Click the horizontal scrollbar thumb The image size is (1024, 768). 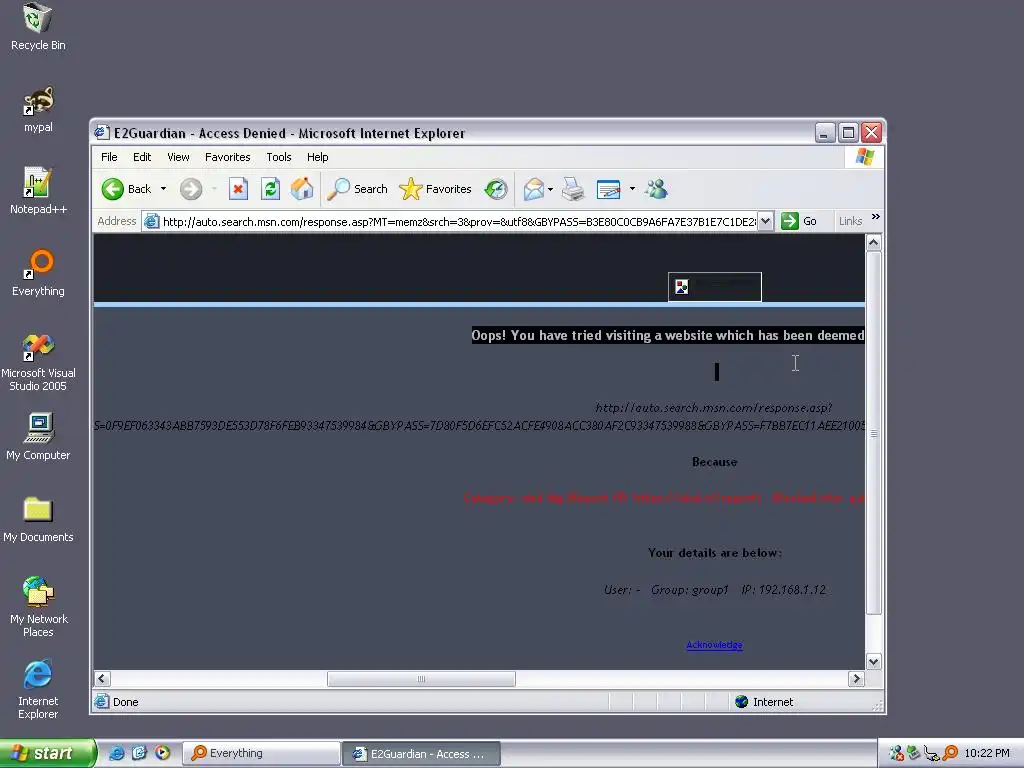(x=421, y=679)
